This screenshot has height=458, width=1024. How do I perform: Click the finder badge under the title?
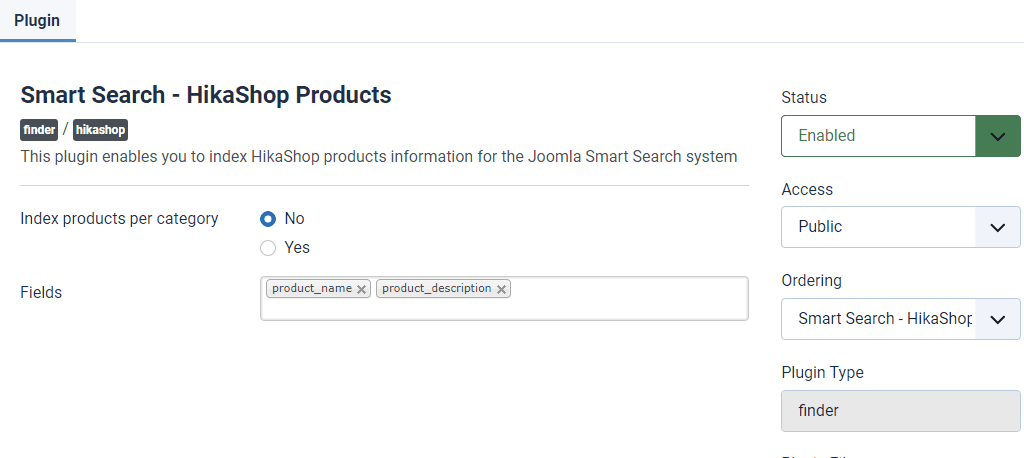(x=39, y=130)
